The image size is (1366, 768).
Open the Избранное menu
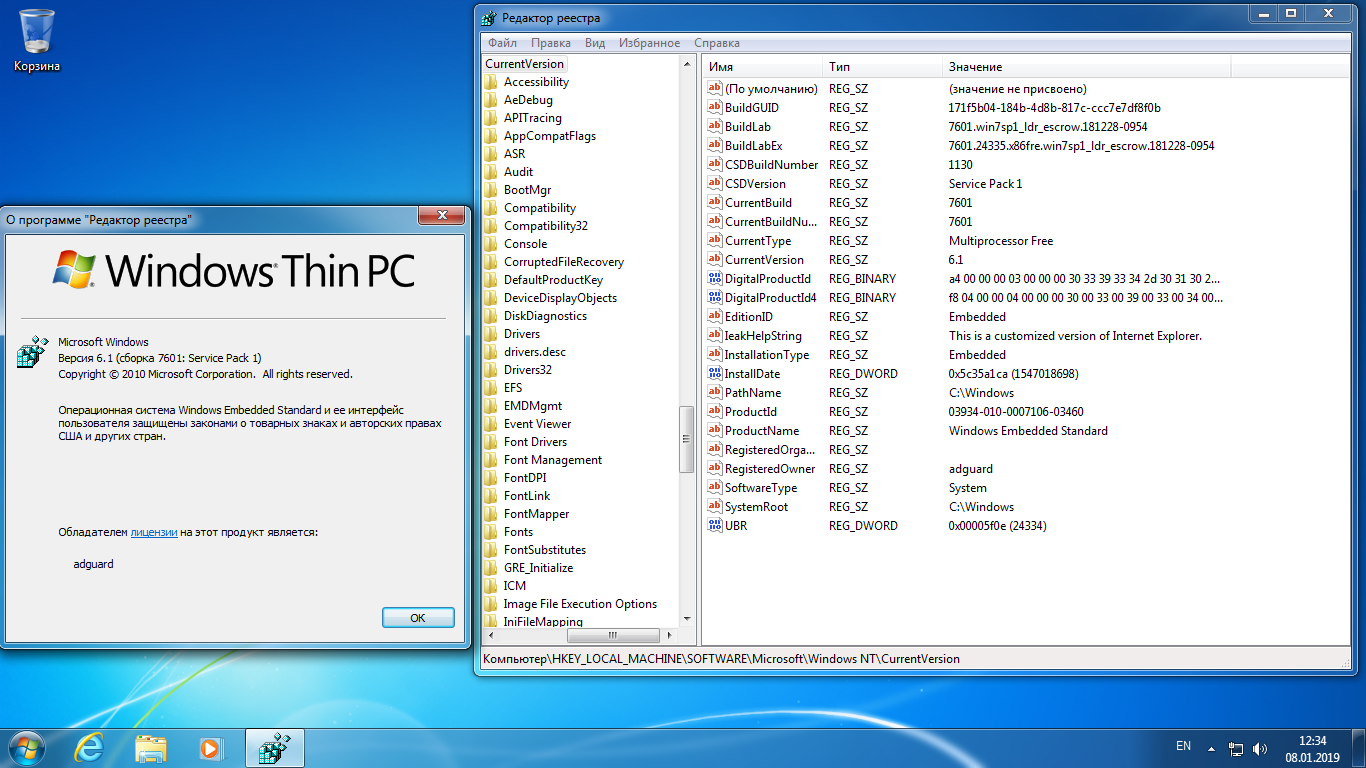tap(649, 43)
